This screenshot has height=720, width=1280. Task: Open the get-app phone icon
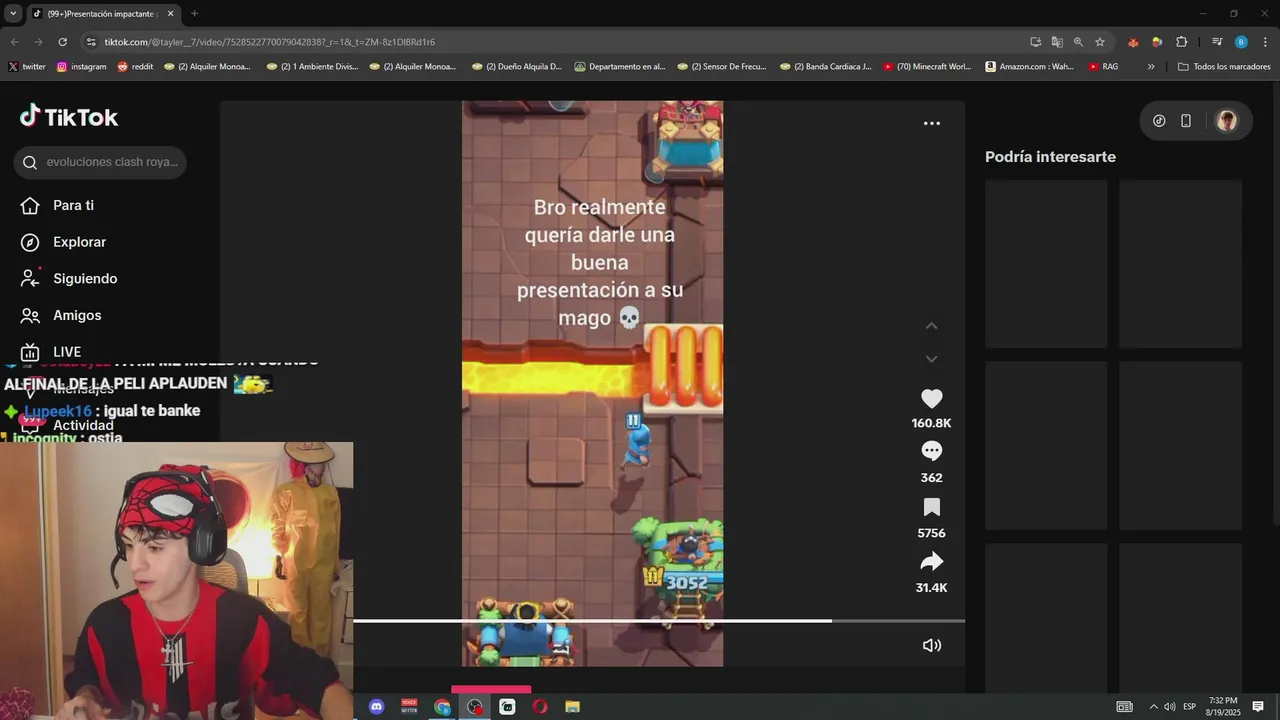1186,121
